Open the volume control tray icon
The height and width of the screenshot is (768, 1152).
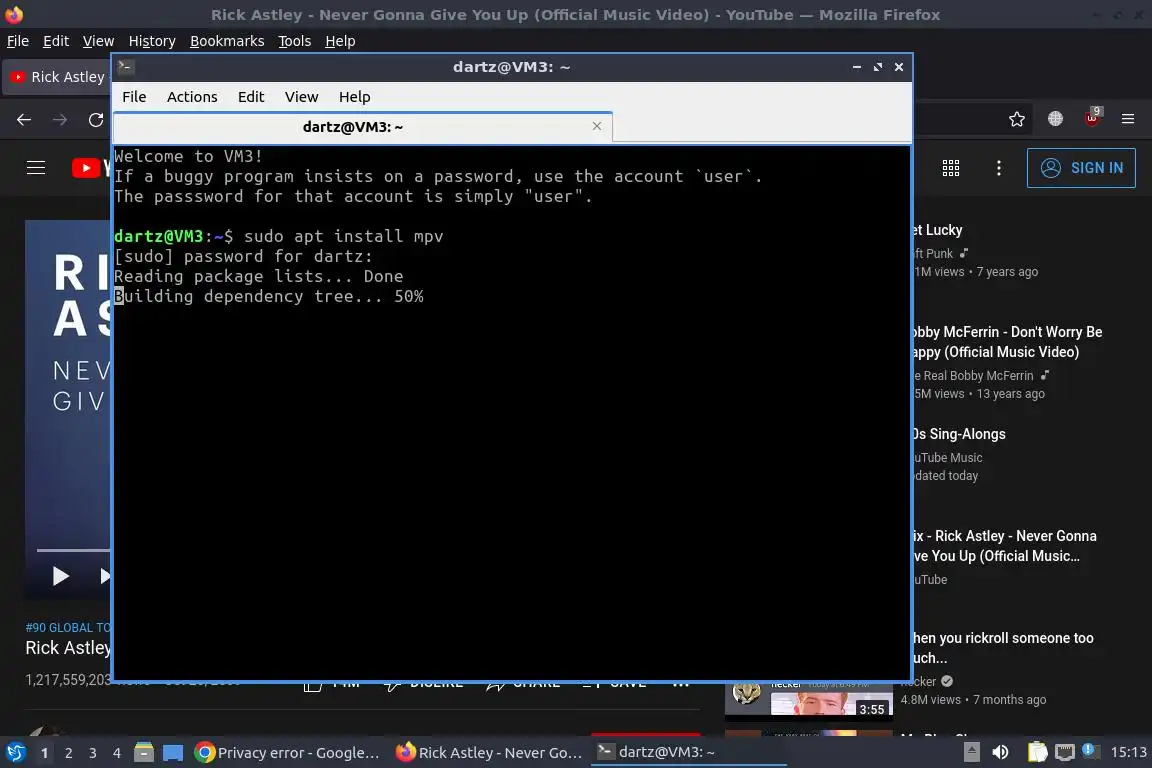pos(1000,752)
